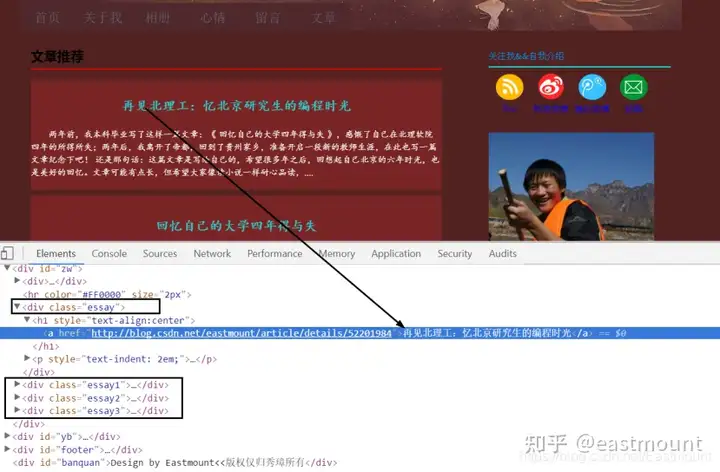720x472 pixels.
Task: Open 文章 in the navigation bar
Action: coord(323,18)
